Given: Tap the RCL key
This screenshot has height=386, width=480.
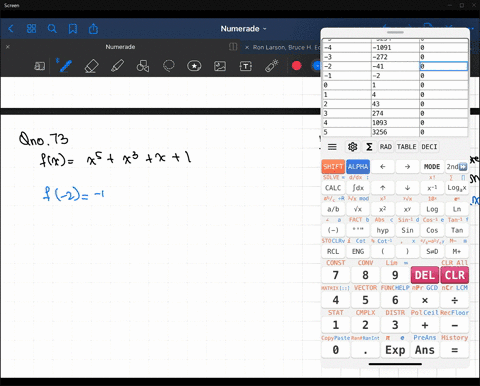Looking at the screenshot, I should click(333, 252).
